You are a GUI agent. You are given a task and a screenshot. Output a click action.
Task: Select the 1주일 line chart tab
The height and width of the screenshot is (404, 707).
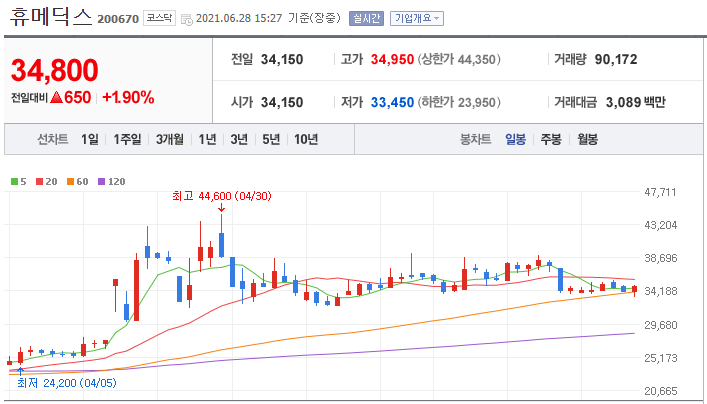(127, 139)
